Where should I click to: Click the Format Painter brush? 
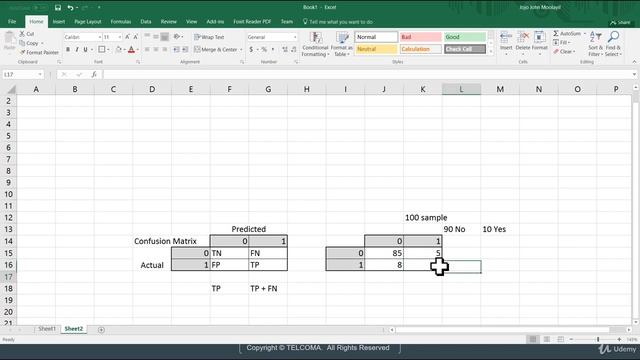click(22, 52)
